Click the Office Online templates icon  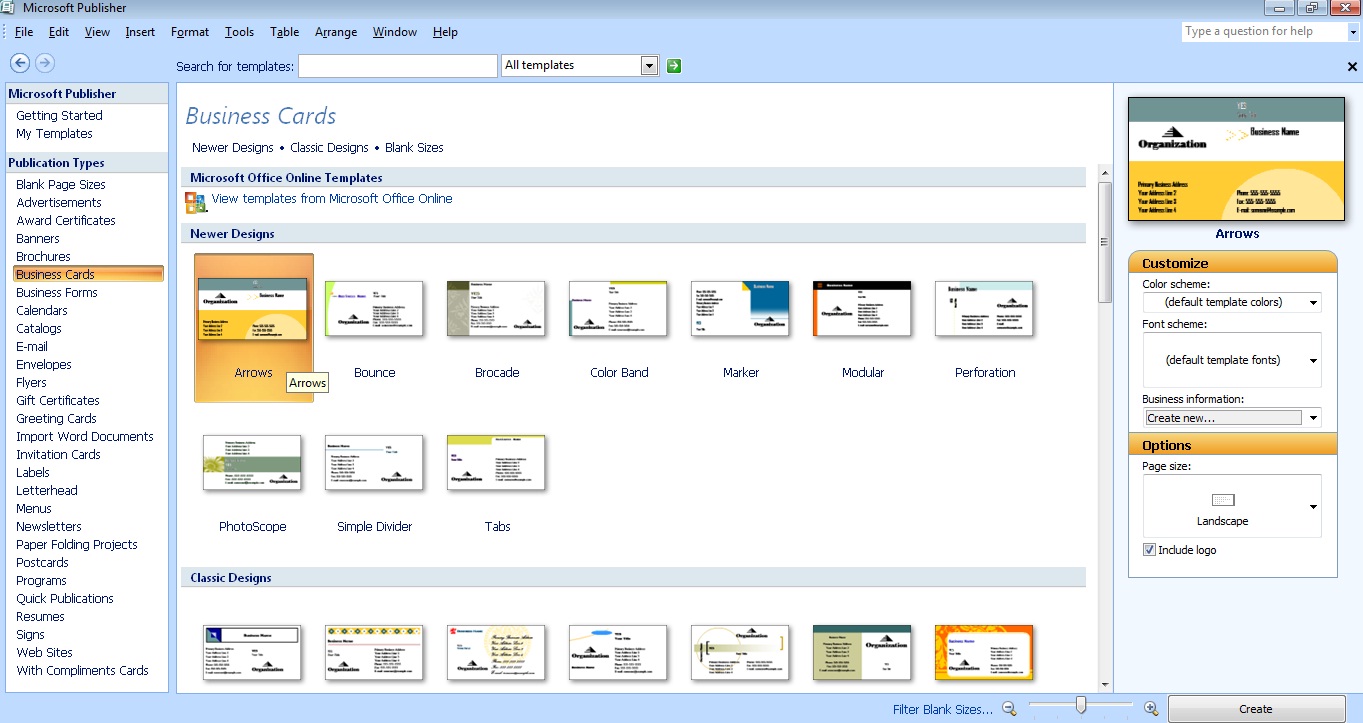pos(195,202)
